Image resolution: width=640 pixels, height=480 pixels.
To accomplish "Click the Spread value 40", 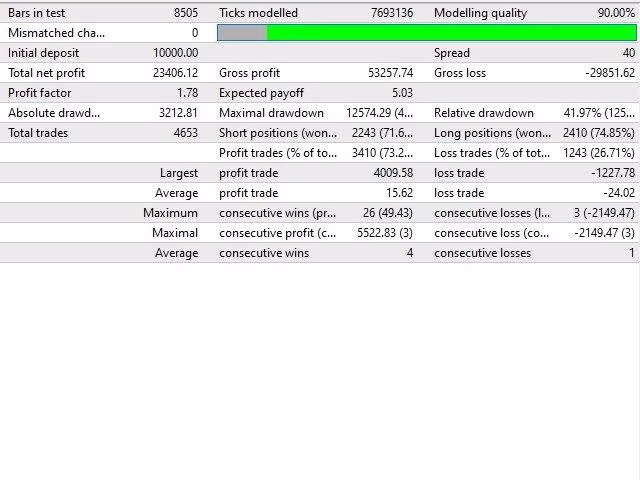I will click(629, 53).
